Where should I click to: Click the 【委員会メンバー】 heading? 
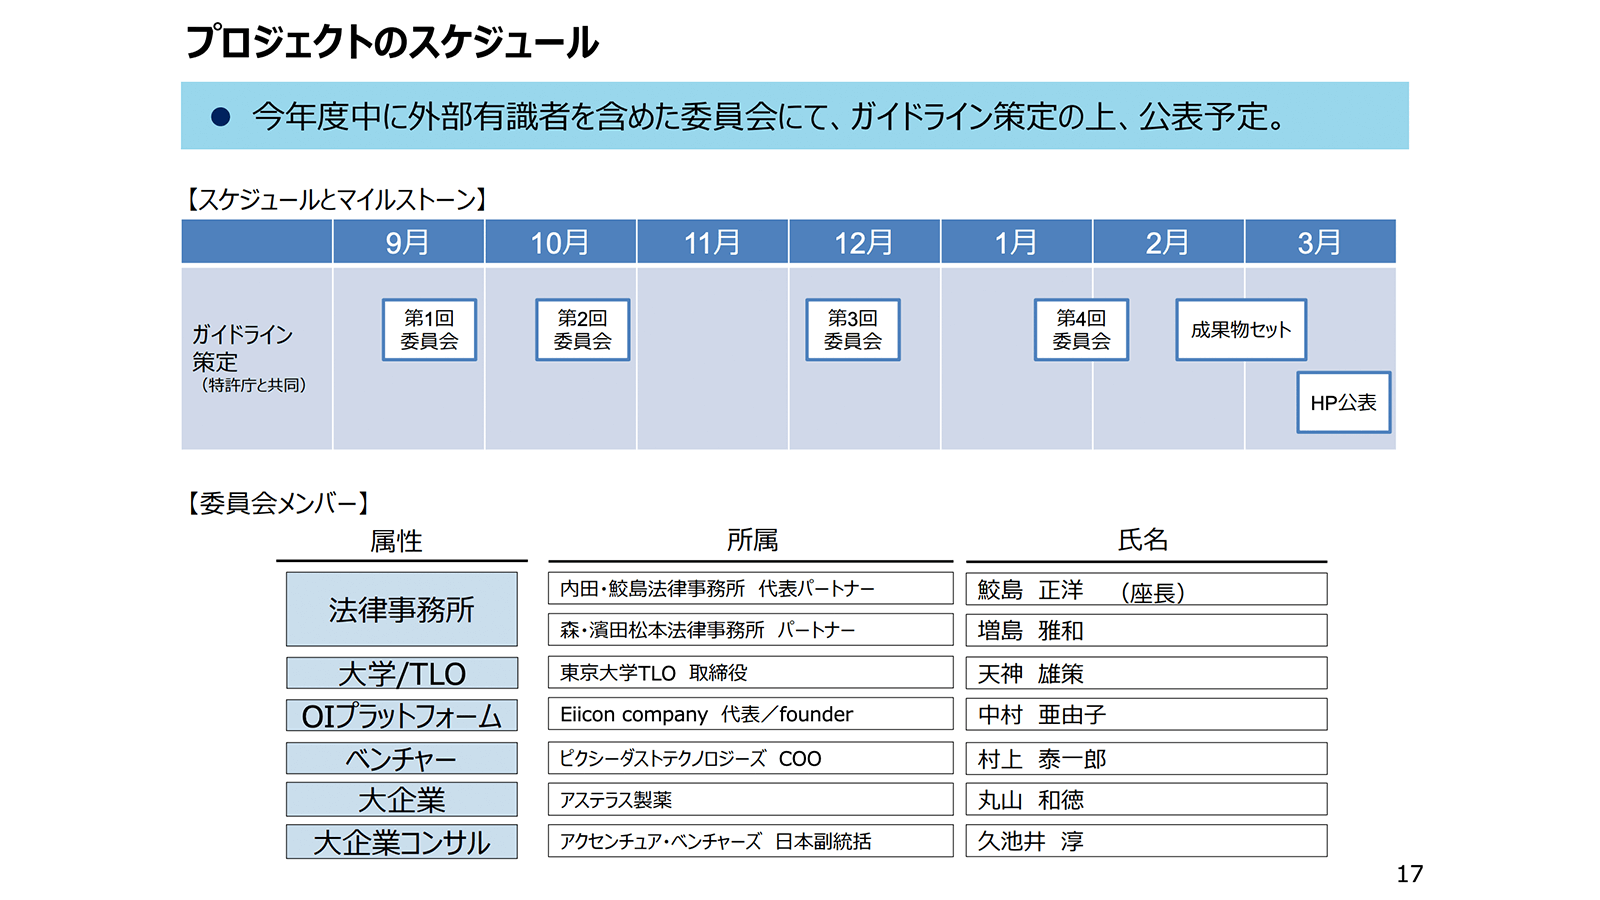(x=278, y=503)
